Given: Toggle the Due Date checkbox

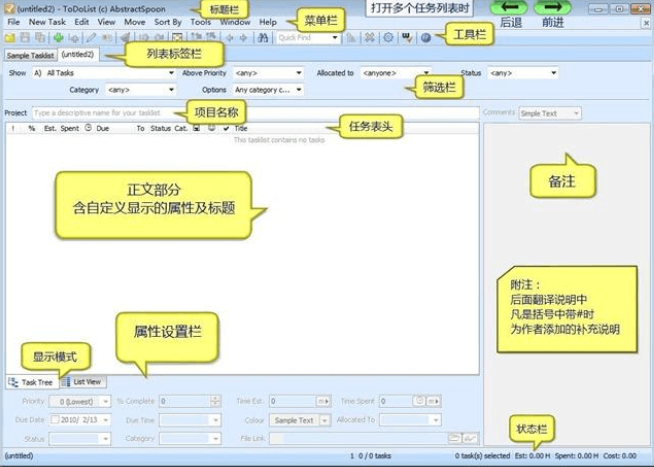Looking at the screenshot, I should (54, 420).
